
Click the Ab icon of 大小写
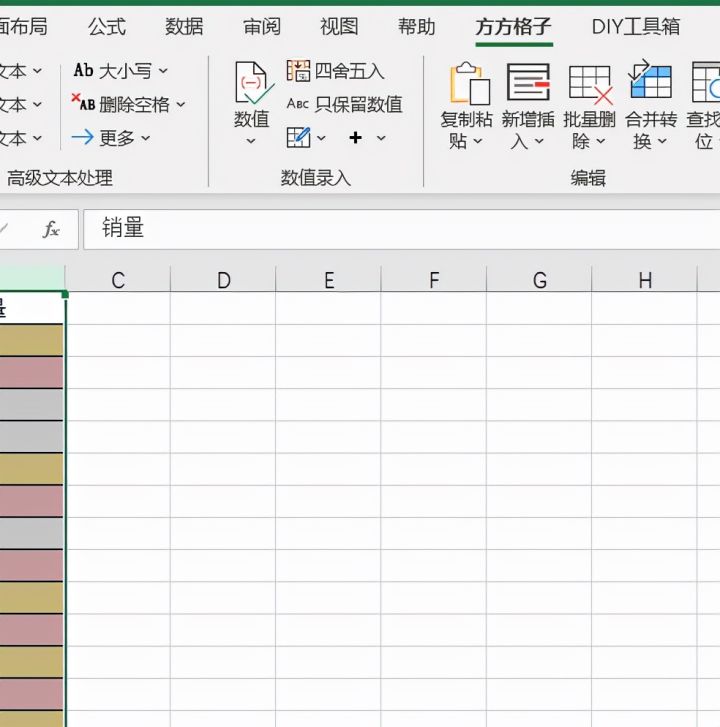pyautogui.click(x=83, y=70)
